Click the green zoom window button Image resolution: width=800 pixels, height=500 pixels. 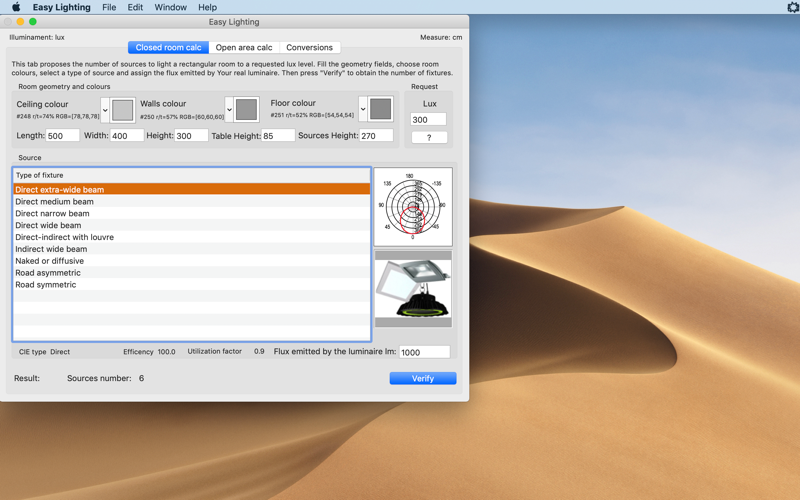(x=33, y=21)
